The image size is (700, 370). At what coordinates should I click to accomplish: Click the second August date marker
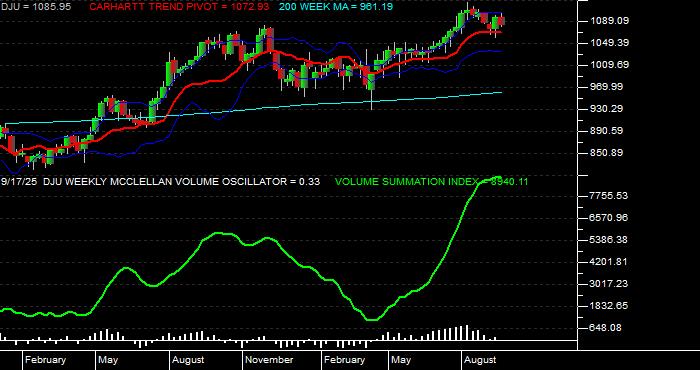pyautogui.click(x=480, y=360)
